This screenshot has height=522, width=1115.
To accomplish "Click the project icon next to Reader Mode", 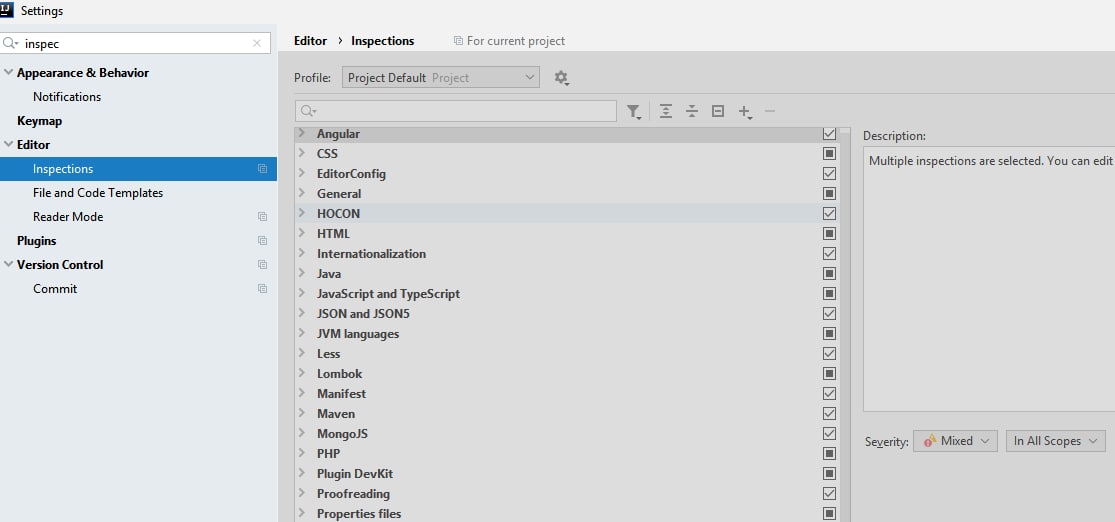I will [x=262, y=217].
